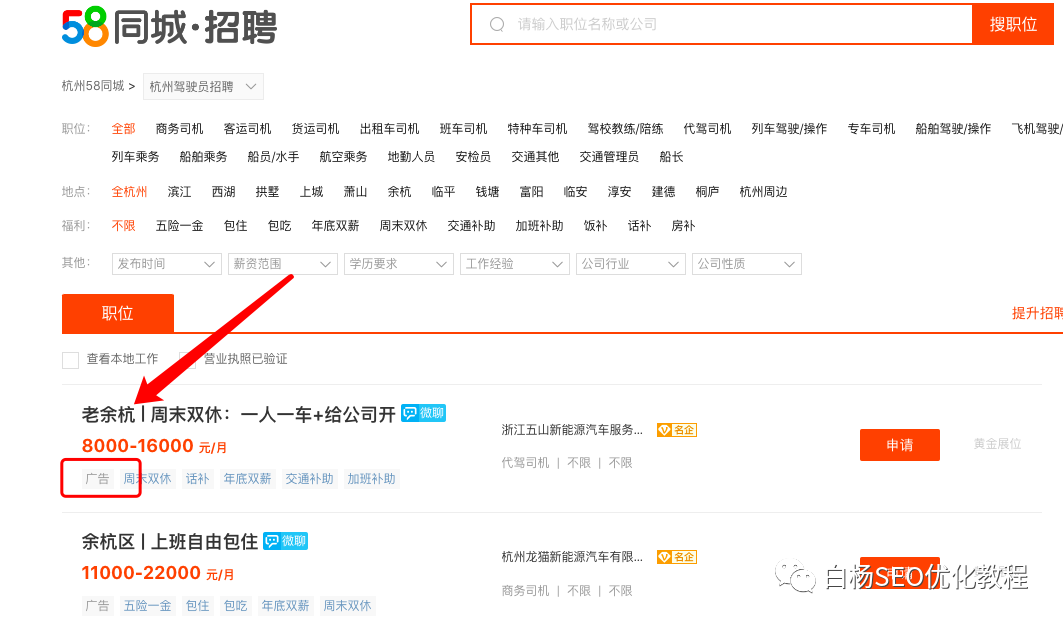Open the 杭州58同城 breadcrumb link
The image size is (1063, 624).
coord(93,86)
